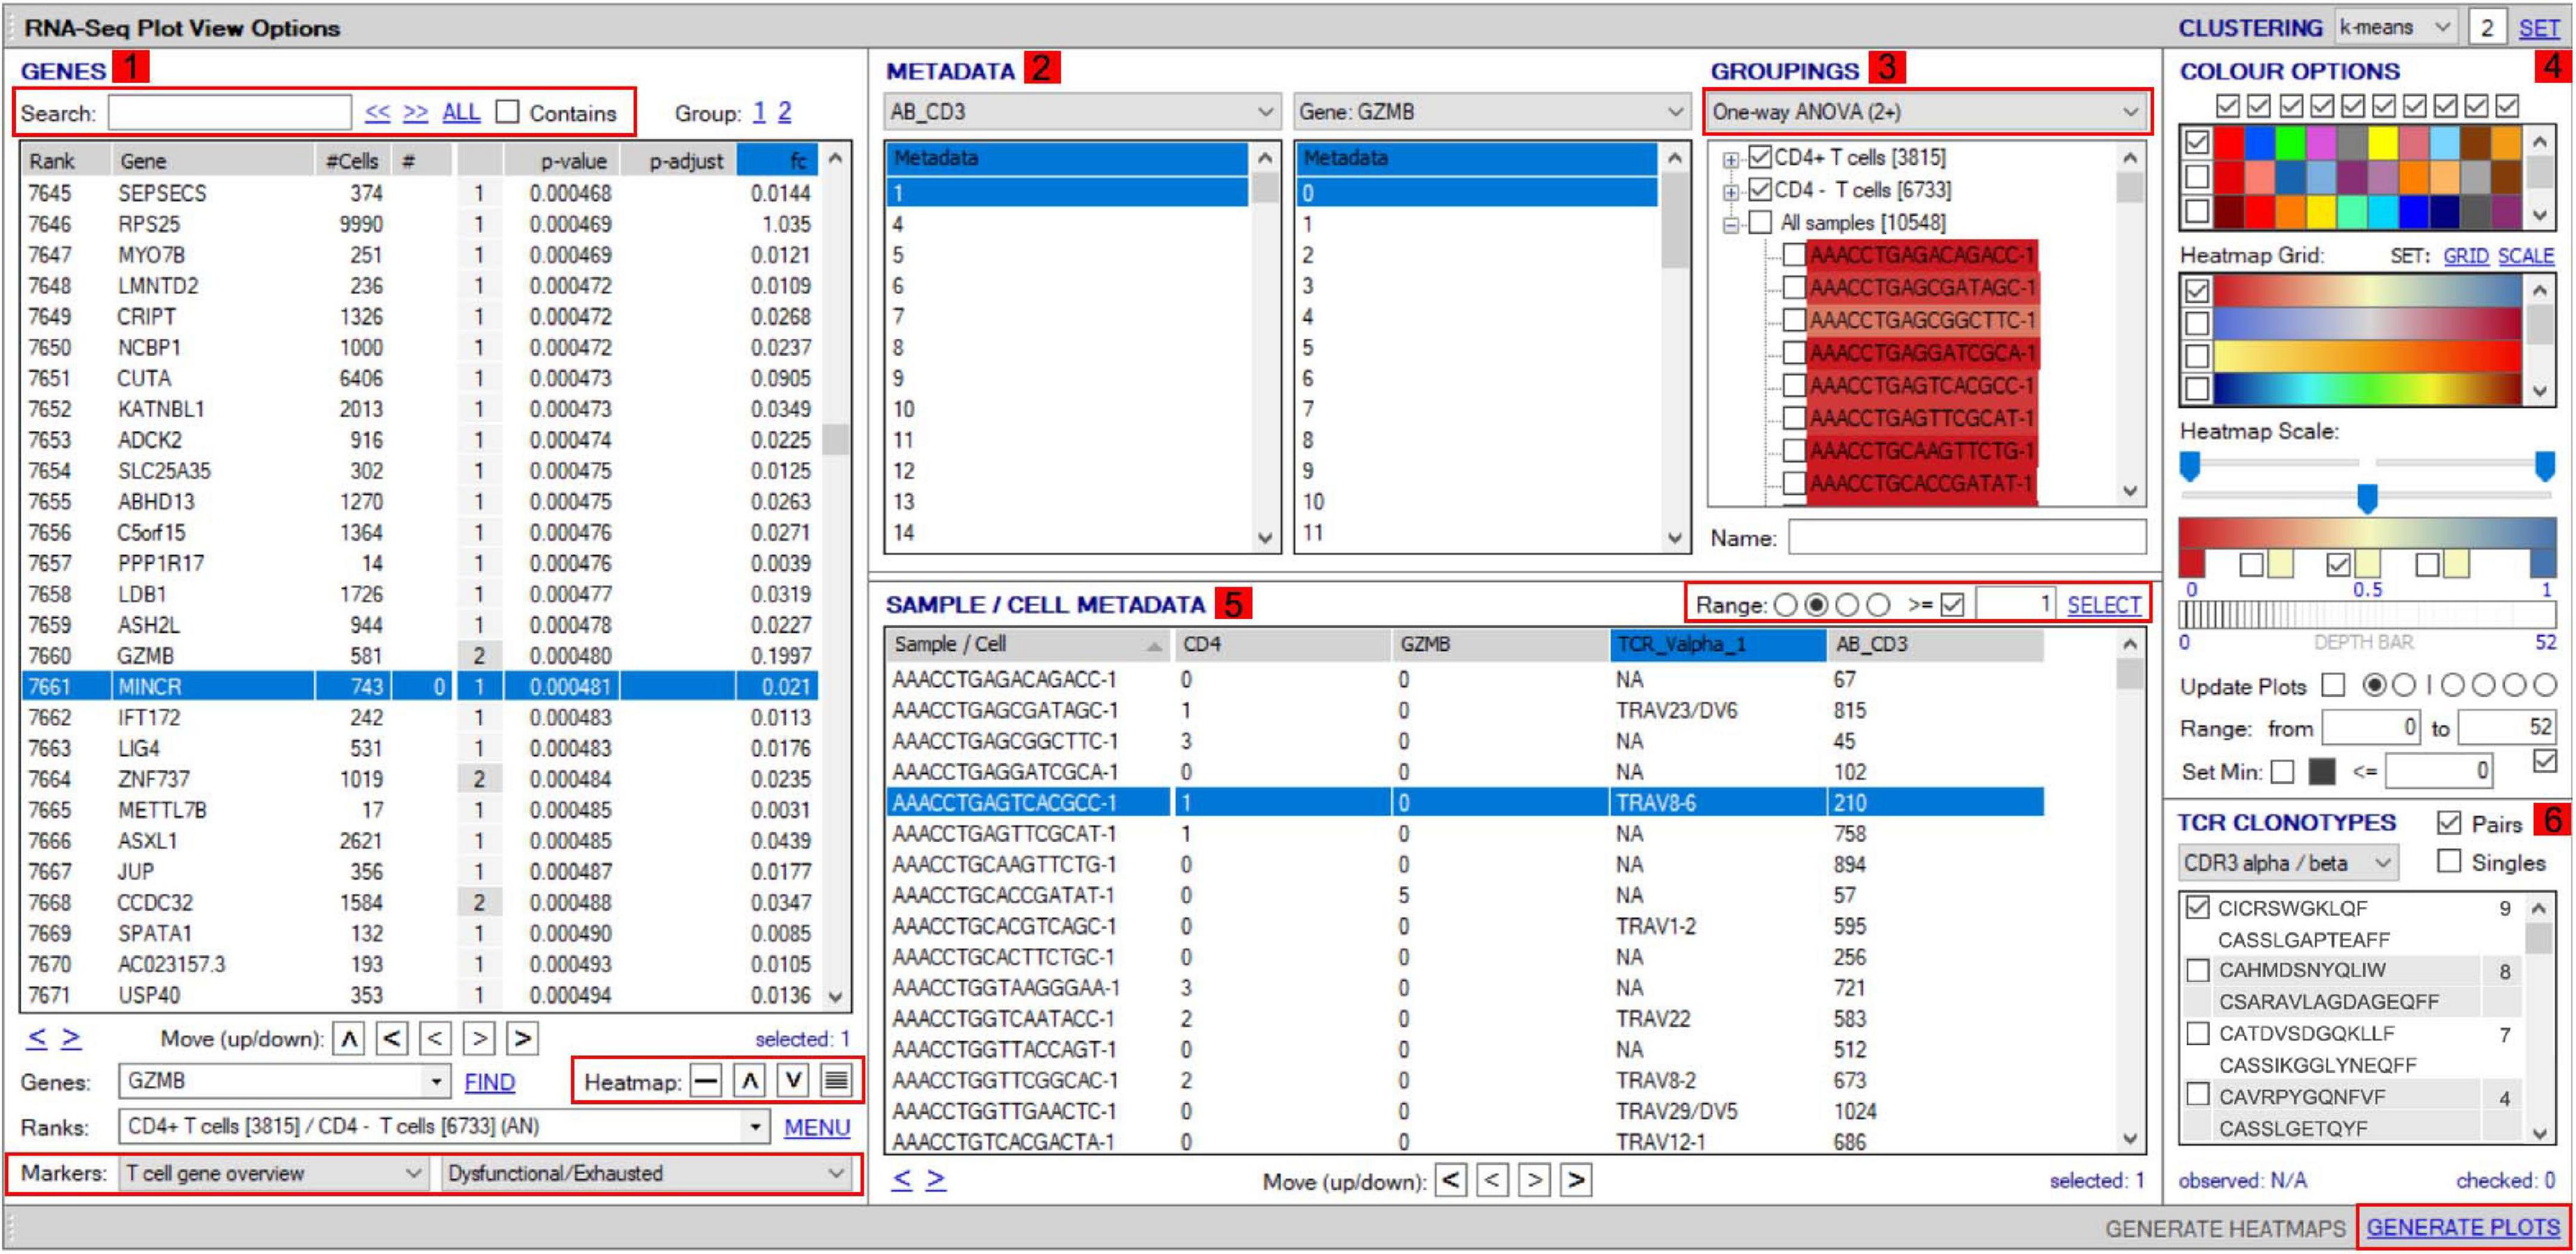Click heatmap SCALE set link
Image resolution: width=2576 pixels, height=1254 pixels.
(x=2526, y=256)
